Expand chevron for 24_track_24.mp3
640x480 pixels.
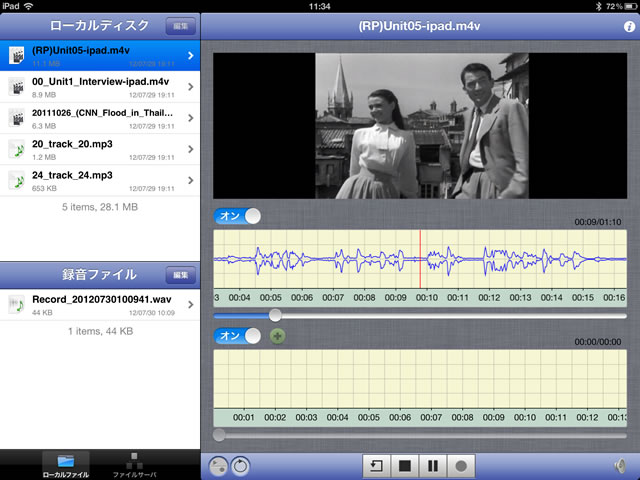coord(191,180)
